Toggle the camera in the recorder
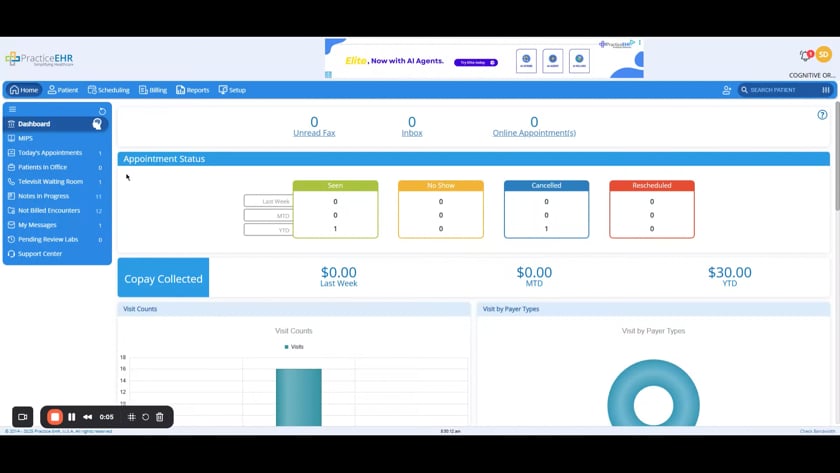Screen dimensions: 840x473 22,417
